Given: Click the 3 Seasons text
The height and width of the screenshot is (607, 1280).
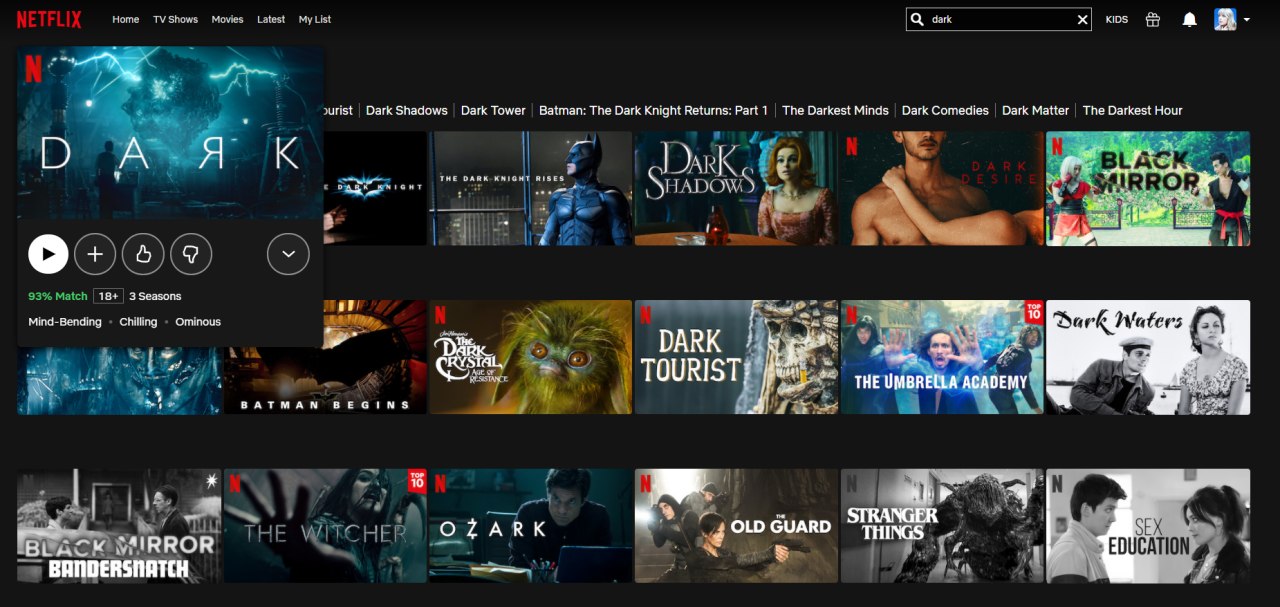Looking at the screenshot, I should point(155,296).
